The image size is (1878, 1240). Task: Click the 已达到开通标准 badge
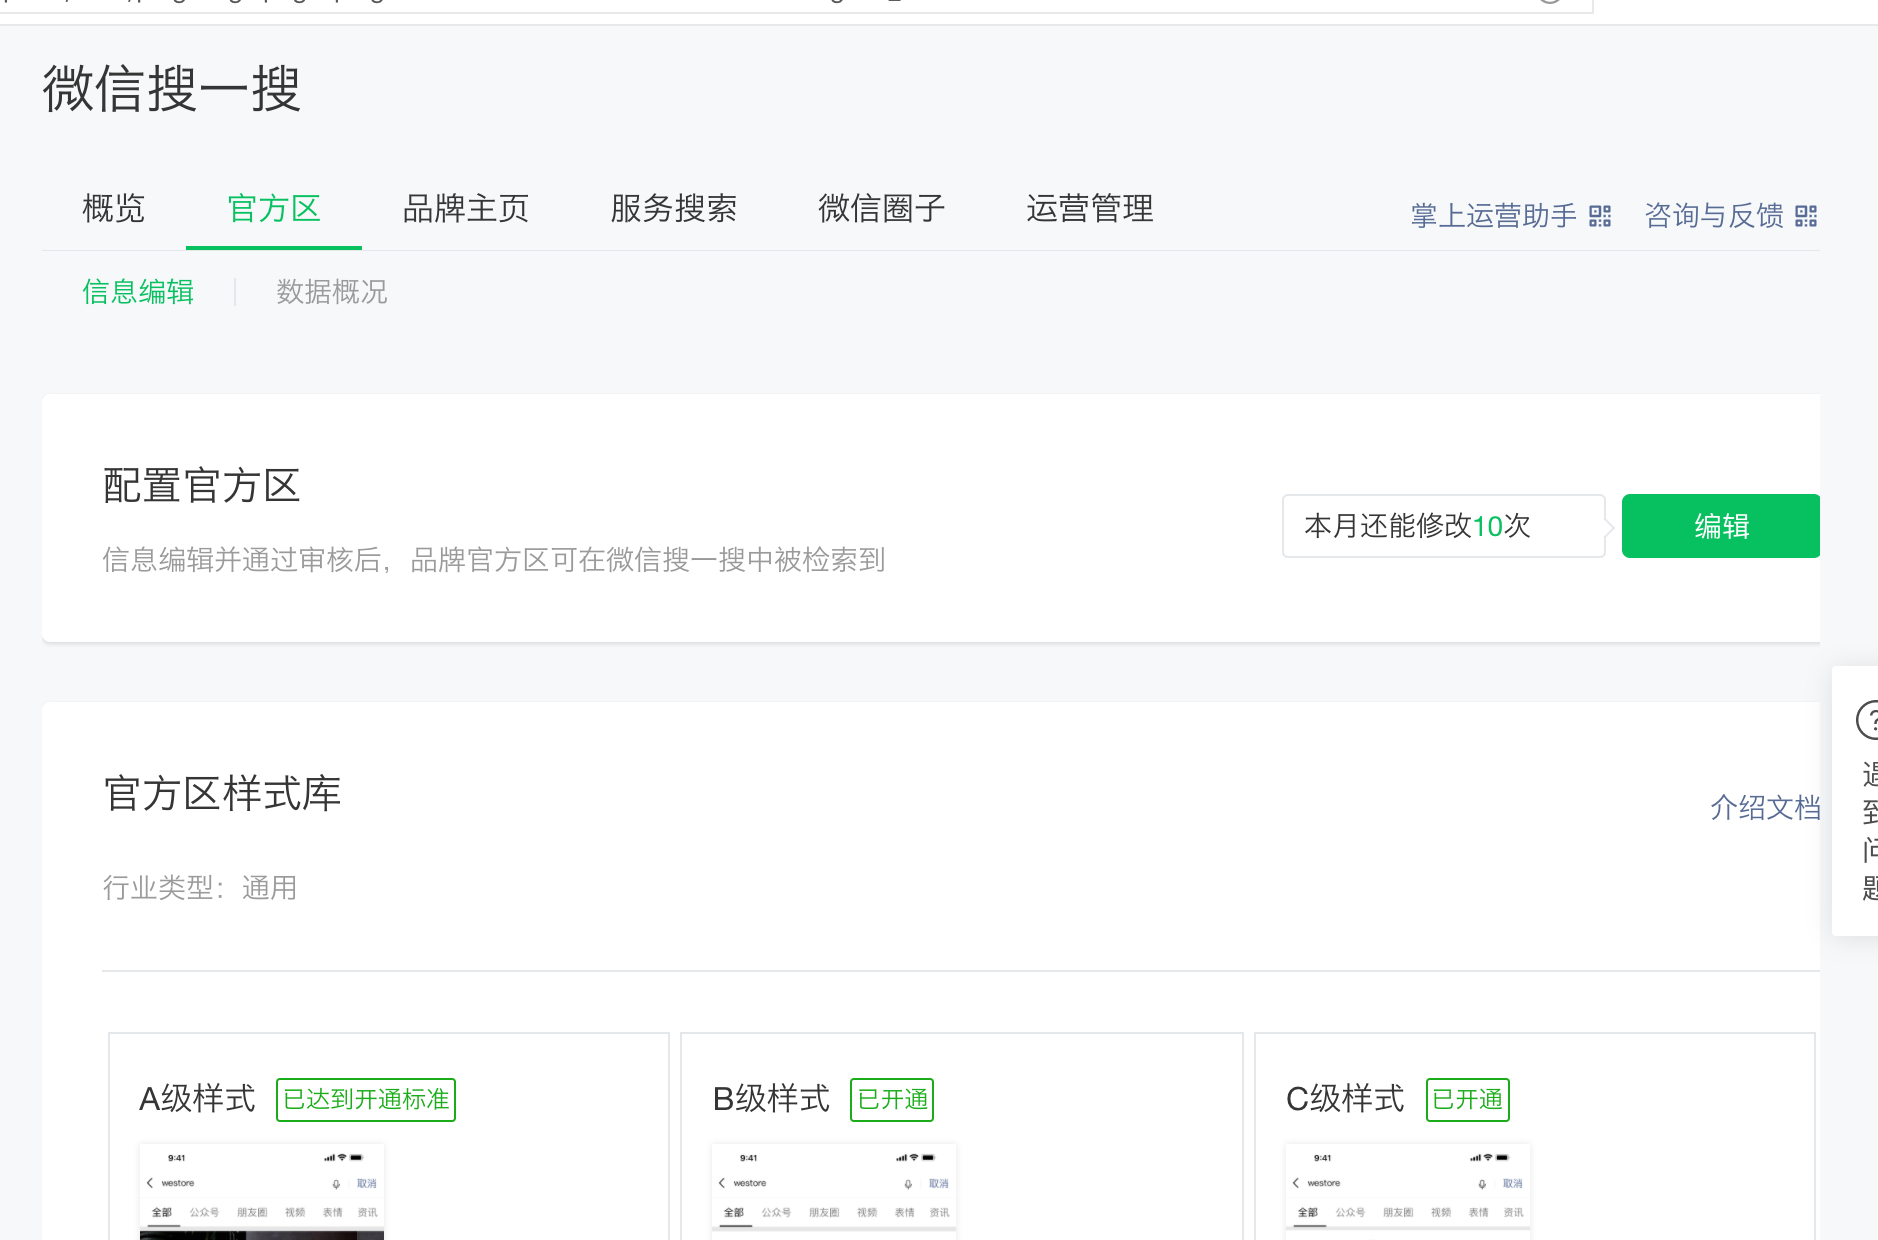tap(366, 1100)
